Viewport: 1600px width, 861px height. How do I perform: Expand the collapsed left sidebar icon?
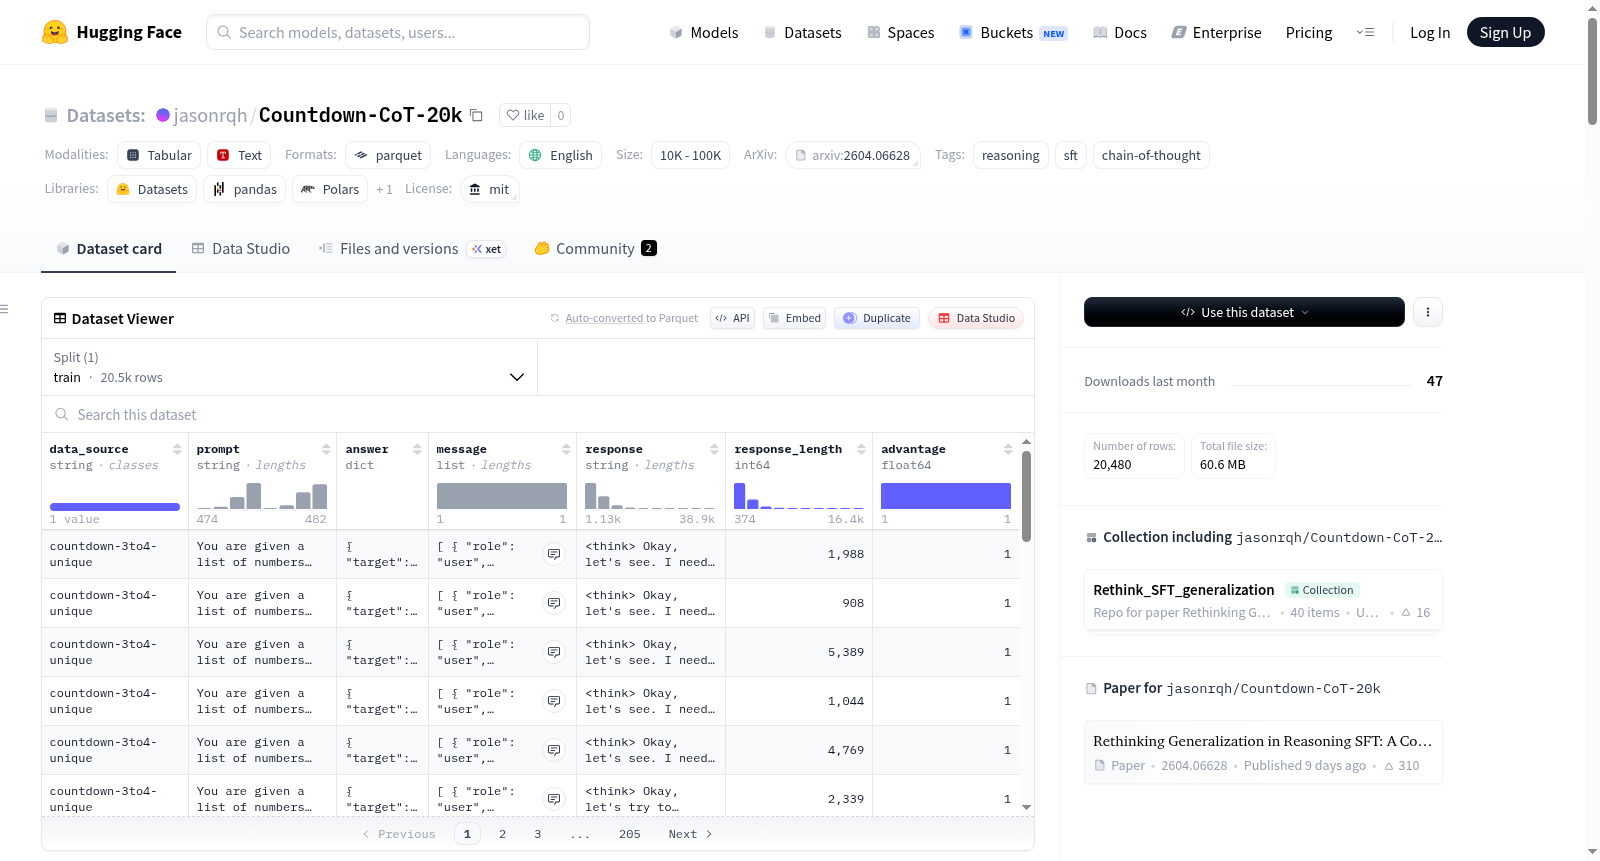point(5,309)
